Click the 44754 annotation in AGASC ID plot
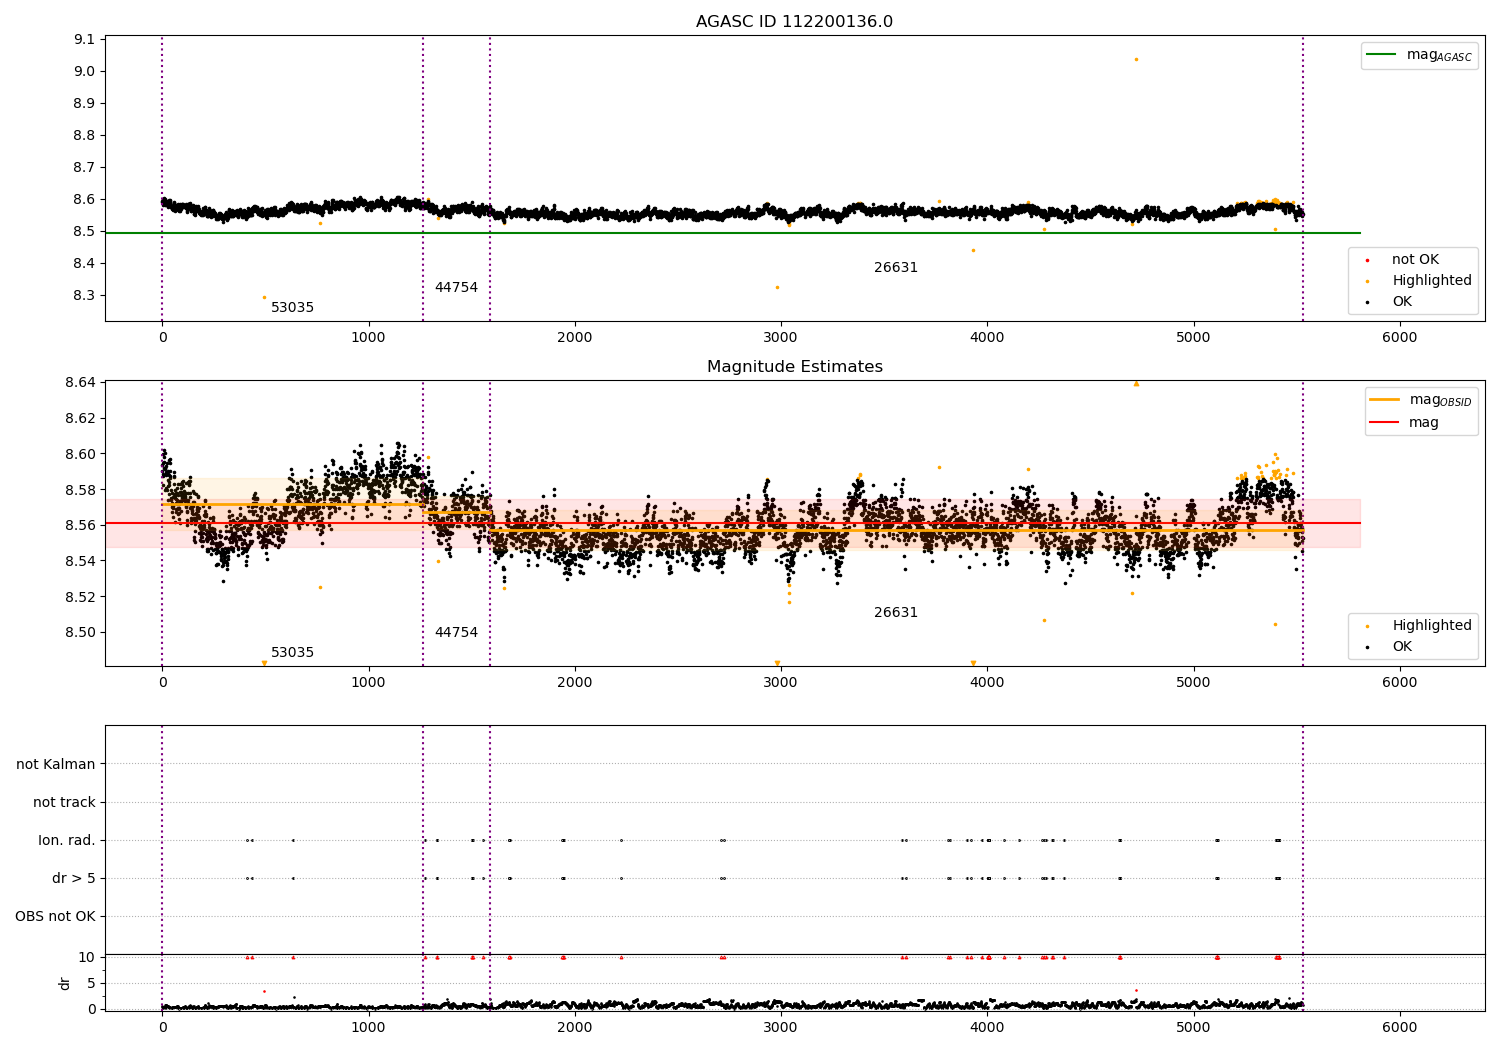1500x1050 pixels. pyautogui.click(x=456, y=288)
